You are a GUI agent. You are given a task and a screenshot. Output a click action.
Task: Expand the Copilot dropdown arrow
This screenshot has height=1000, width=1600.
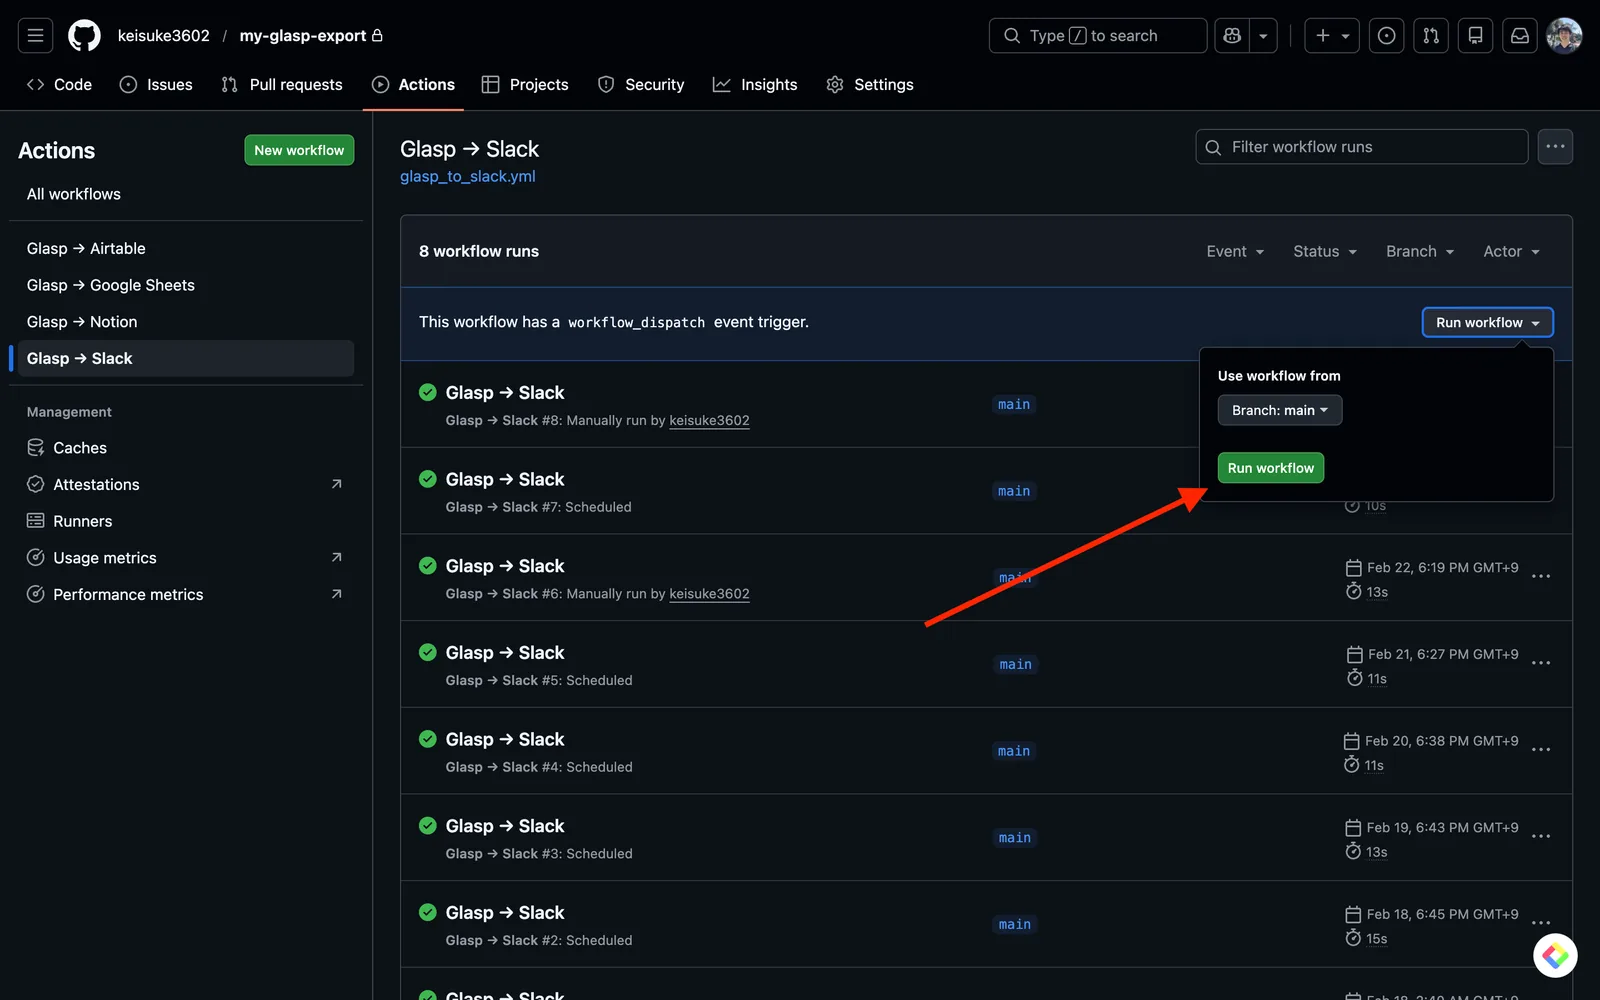[x=1263, y=36]
